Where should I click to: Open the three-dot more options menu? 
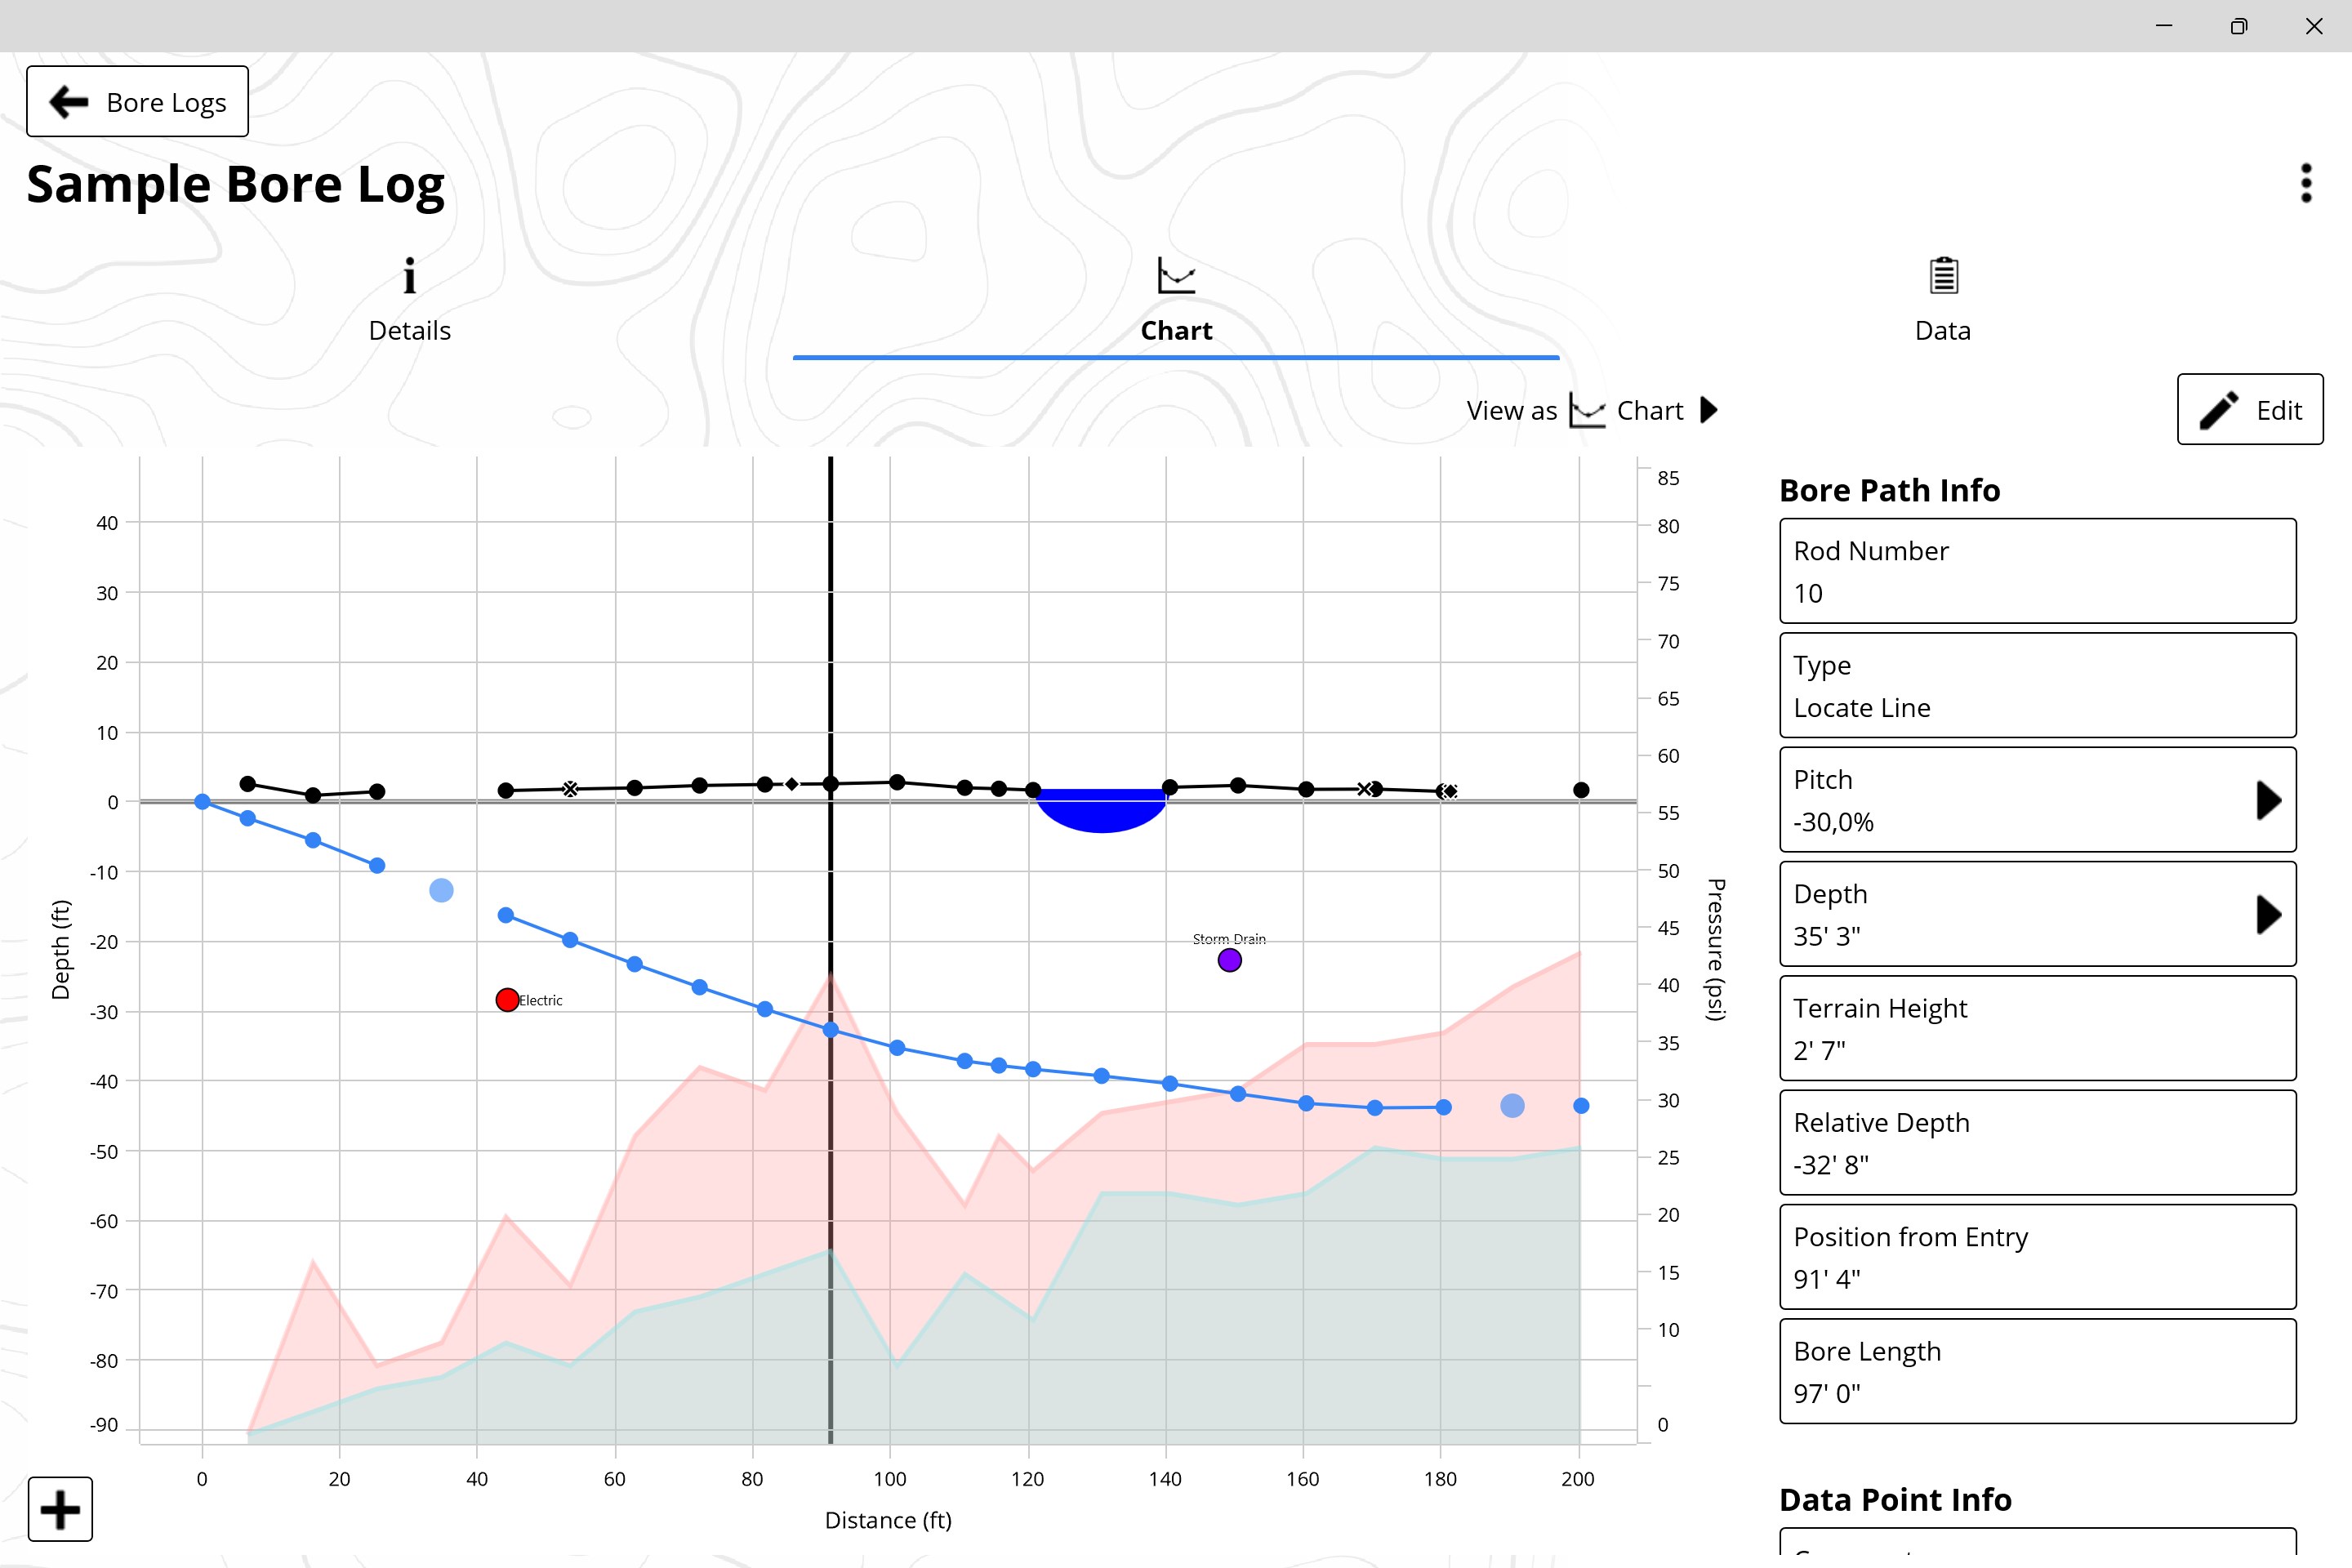(x=2306, y=184)
